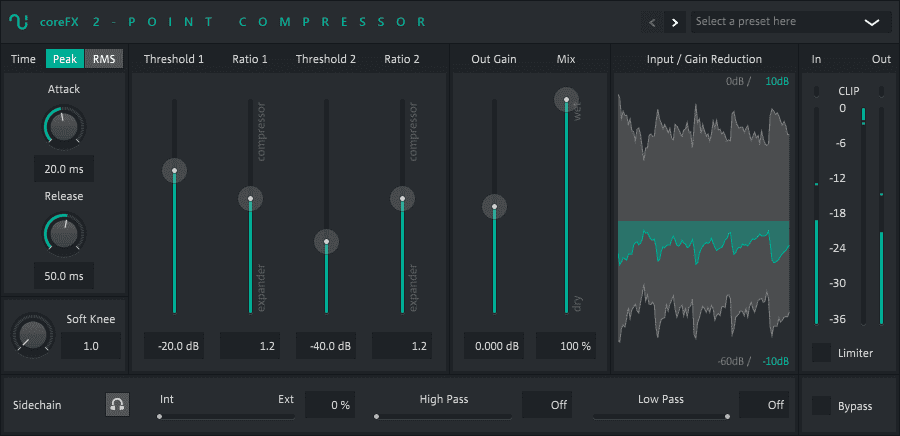This screenshot has width=900, height=436.
Task: Click the Threshold 1 slider handle
Action: 175,171
